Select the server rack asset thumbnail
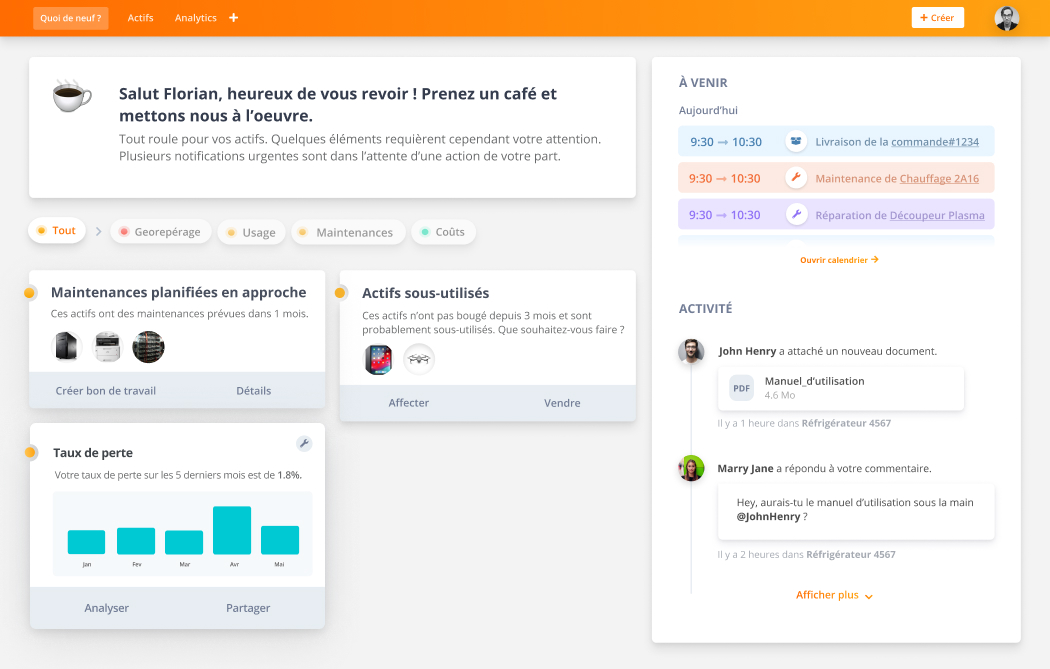 click(148, 347)
